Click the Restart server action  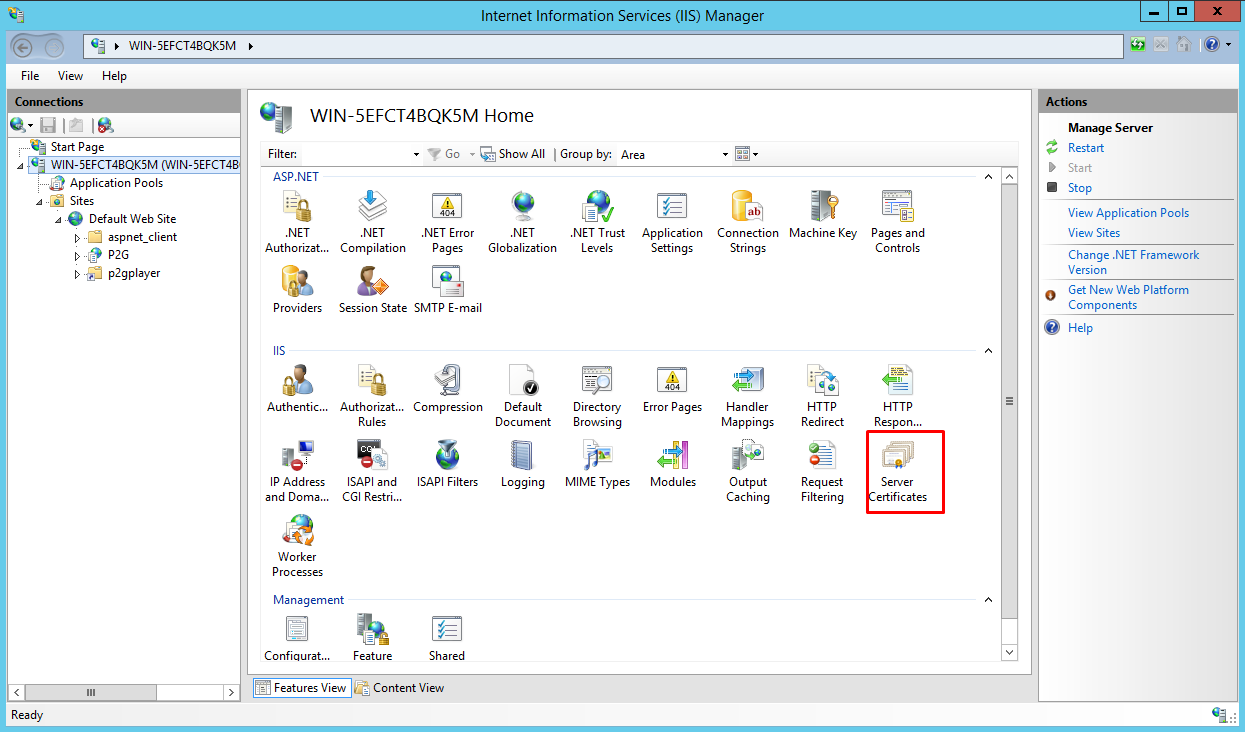(x=1086, y=148)
